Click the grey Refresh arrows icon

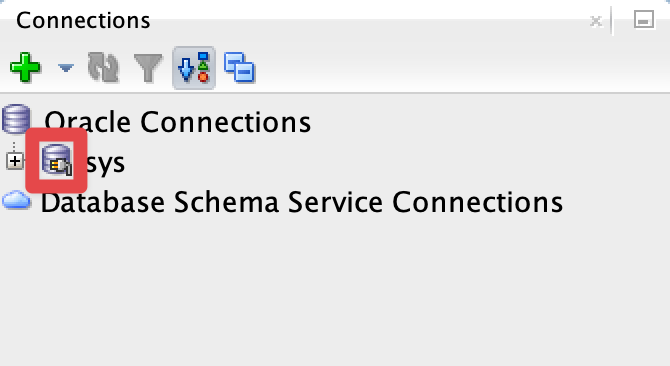click(103, 67)
